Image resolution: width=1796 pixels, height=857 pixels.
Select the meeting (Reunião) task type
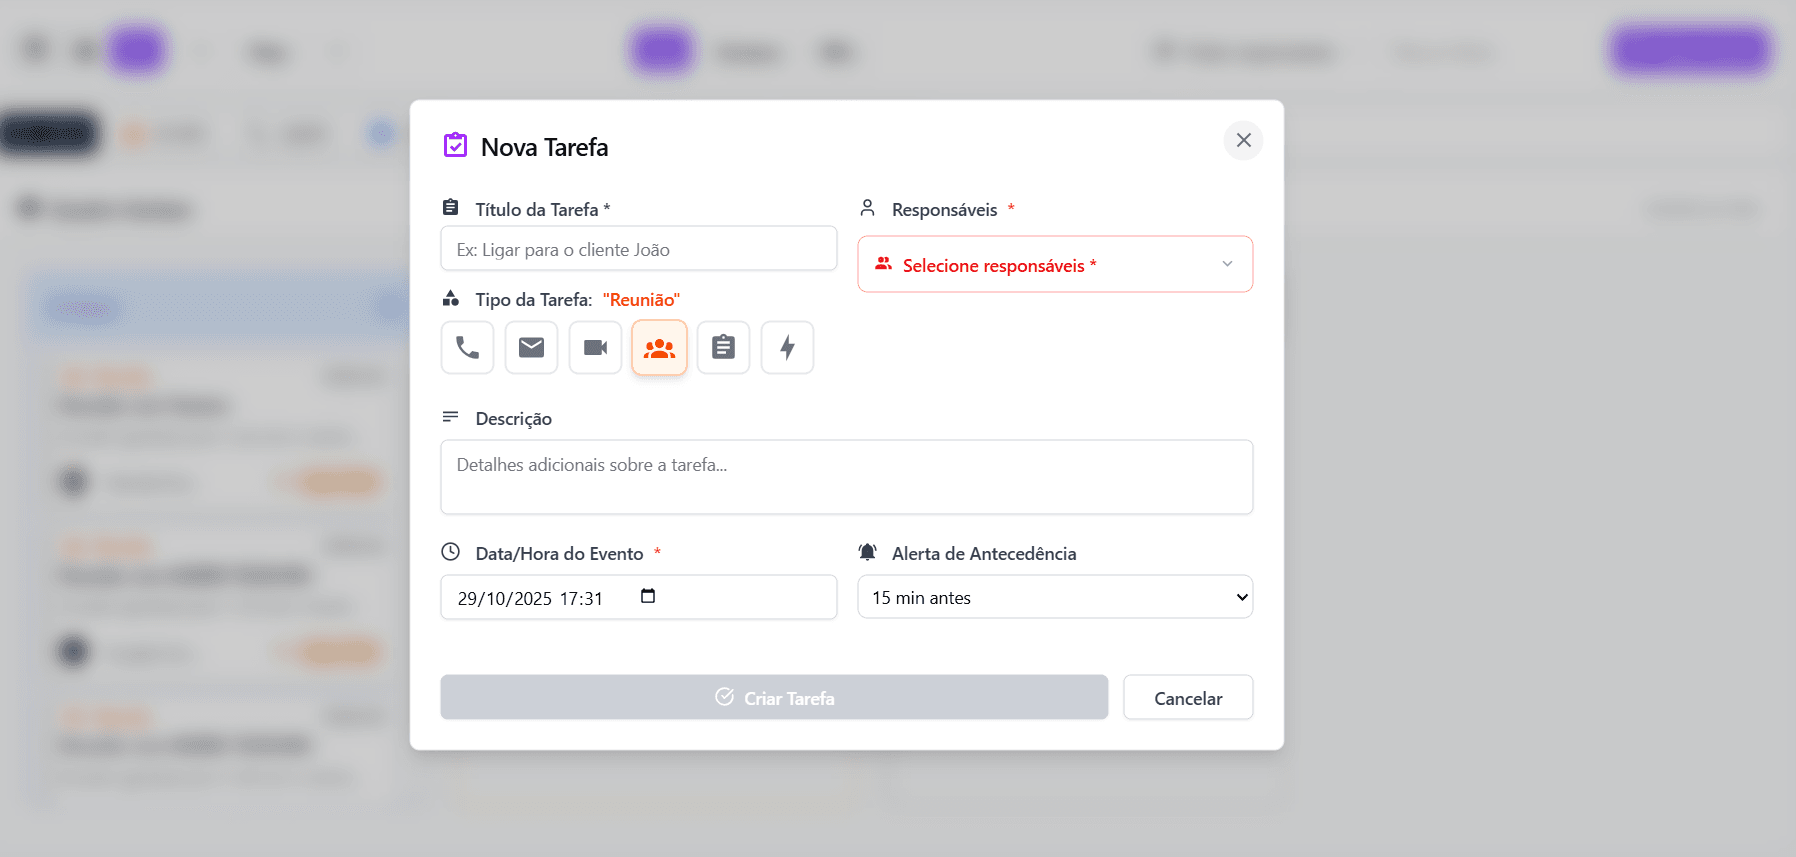[659, 348]
